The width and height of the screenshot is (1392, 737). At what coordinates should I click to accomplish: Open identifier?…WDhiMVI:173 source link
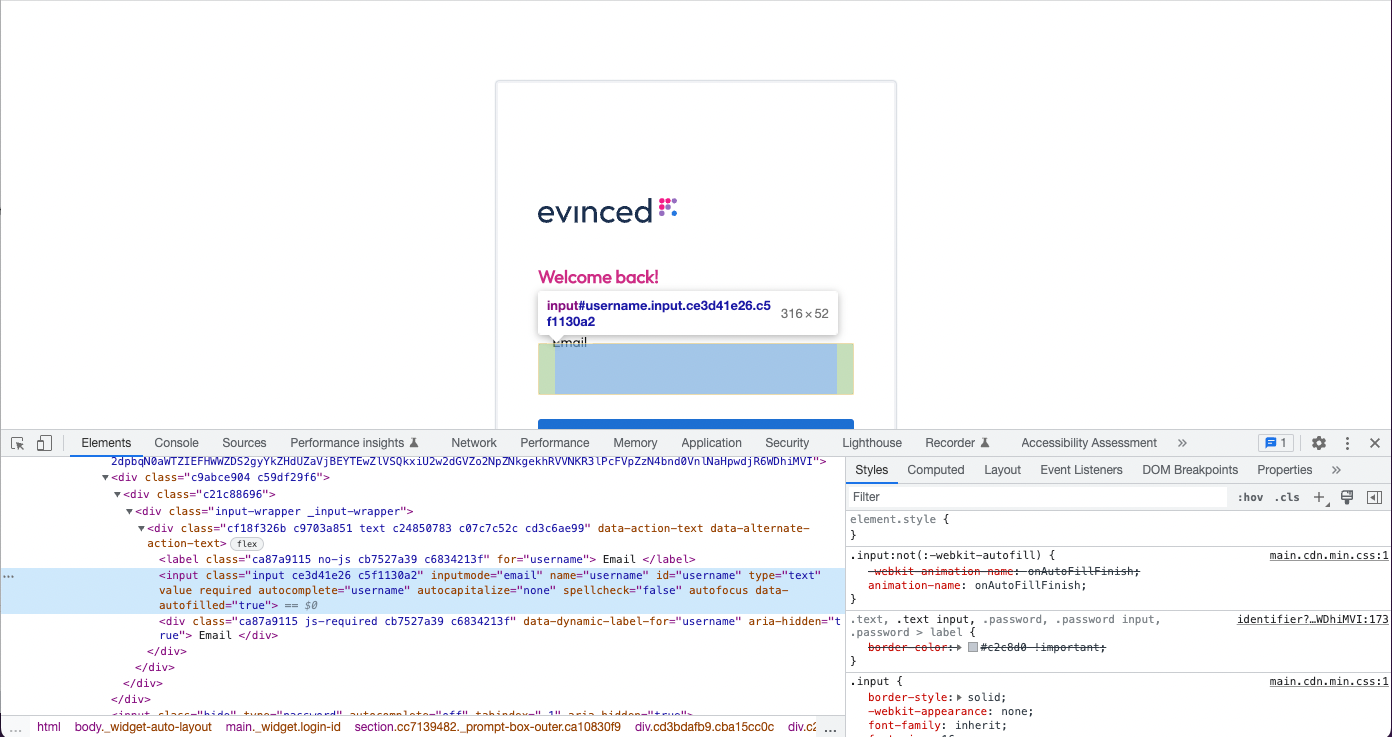point(1313,620)
